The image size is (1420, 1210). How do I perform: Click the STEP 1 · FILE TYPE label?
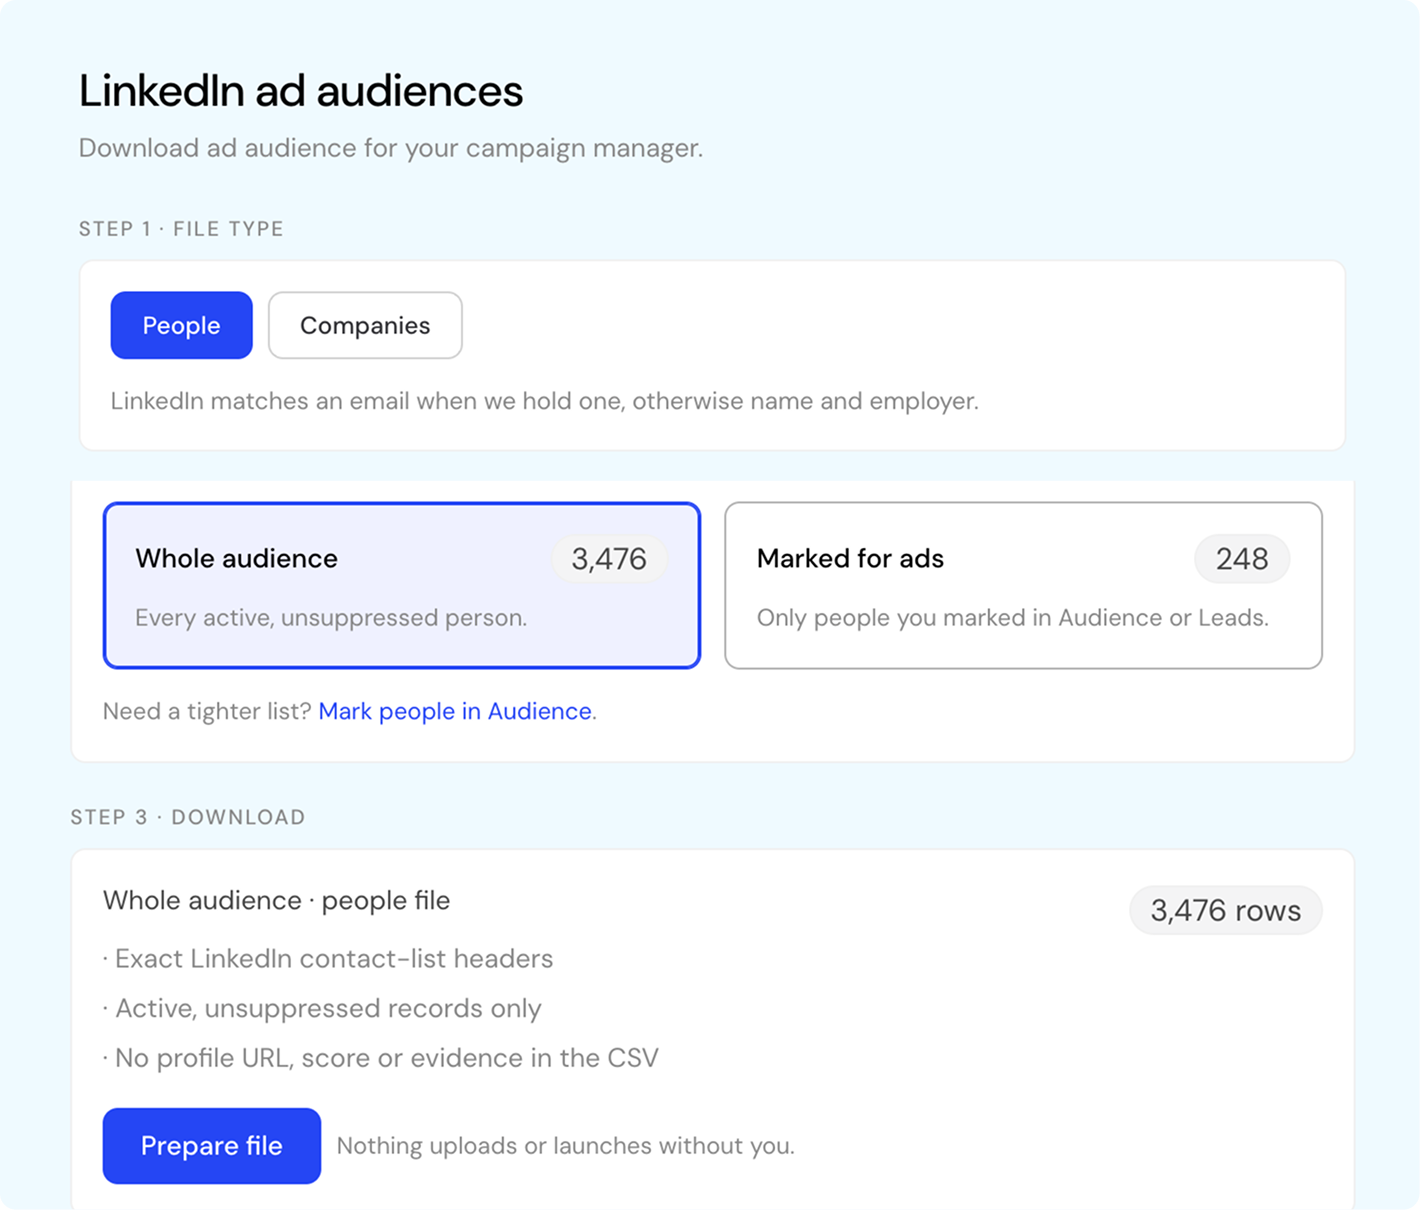[181, 229]
